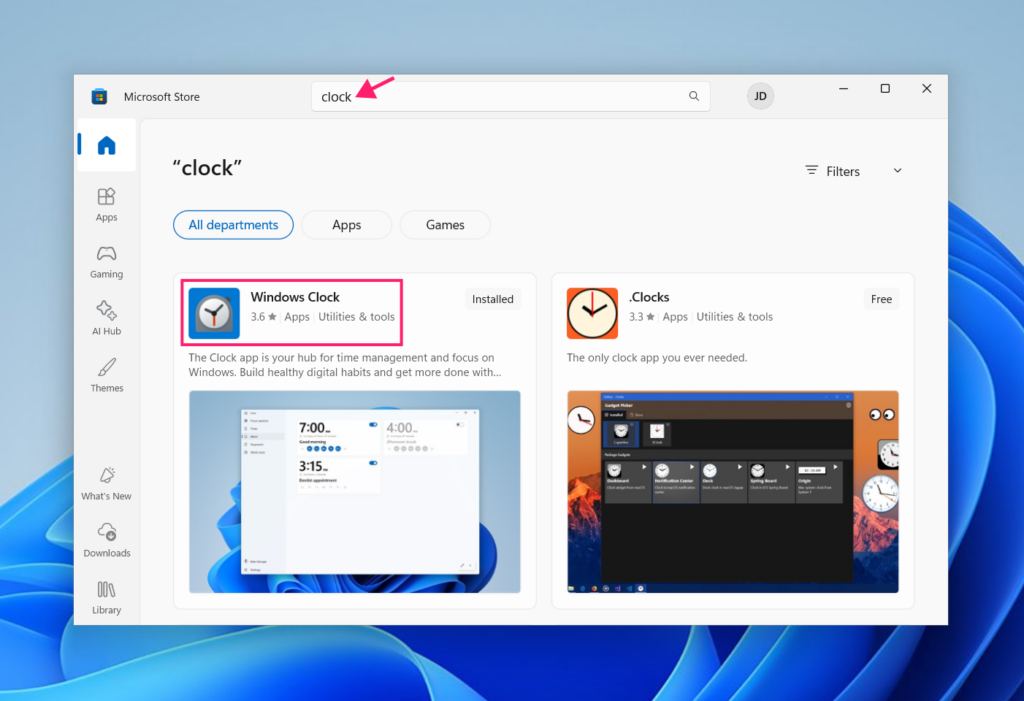The height and width of the screenshot is (701, 1024).
Task: Open the AI Hub section
Action: click(x=106, y=319)
